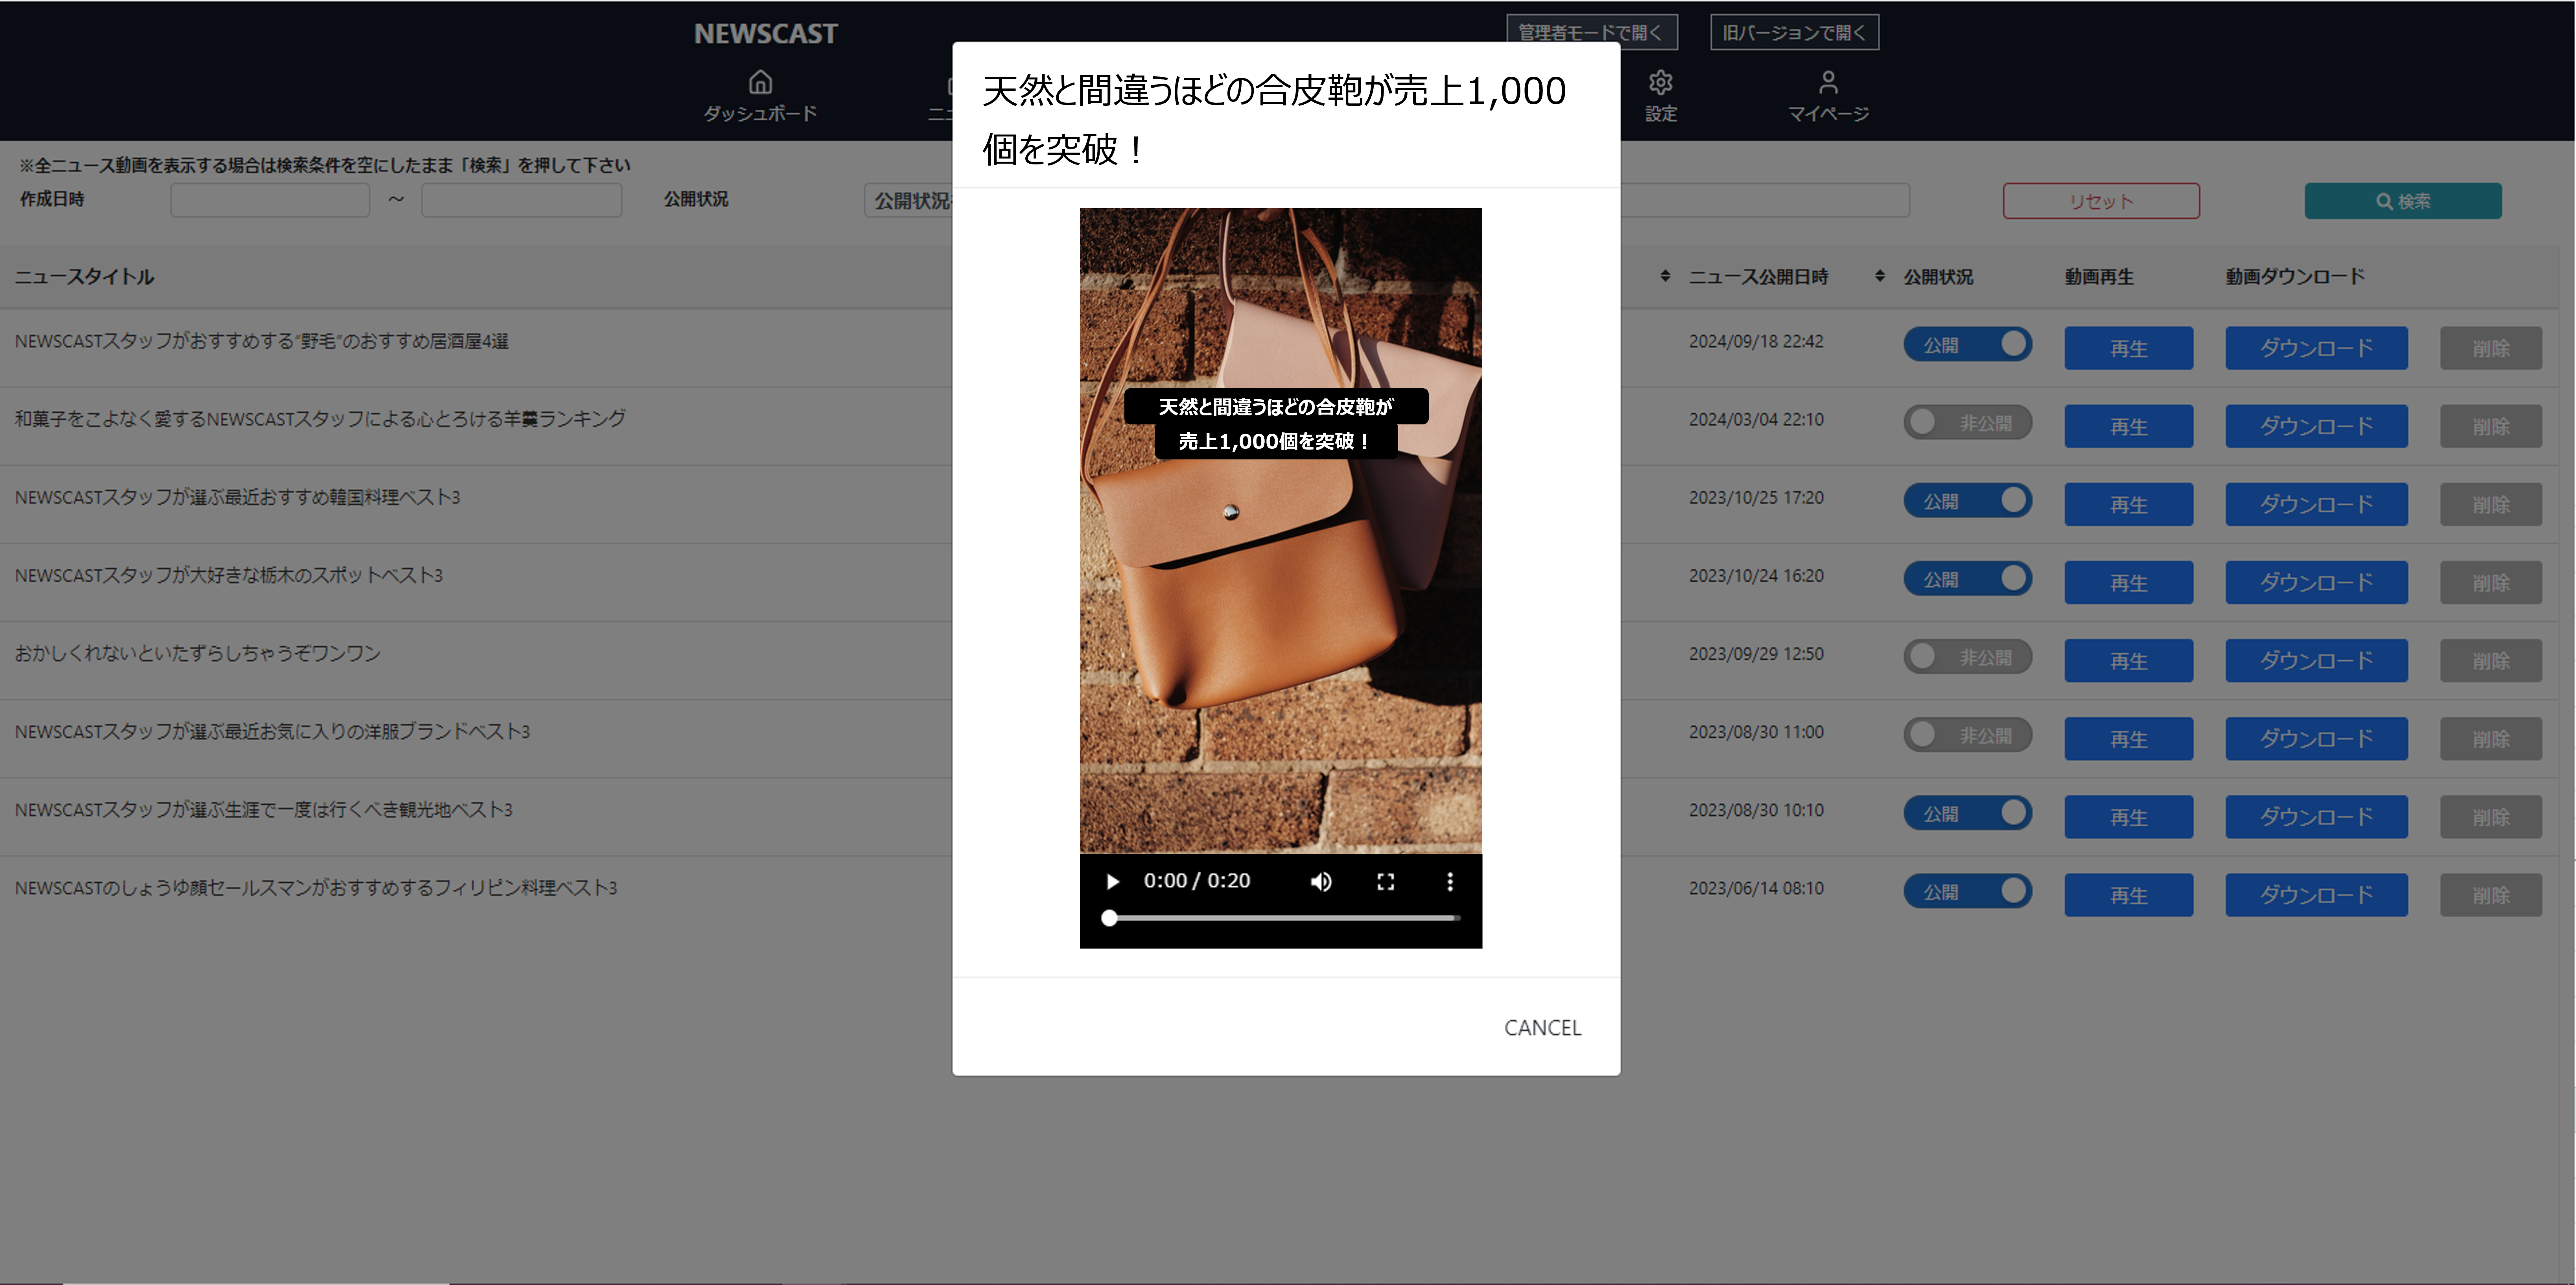Click the creation date start field

pos(270,200)
